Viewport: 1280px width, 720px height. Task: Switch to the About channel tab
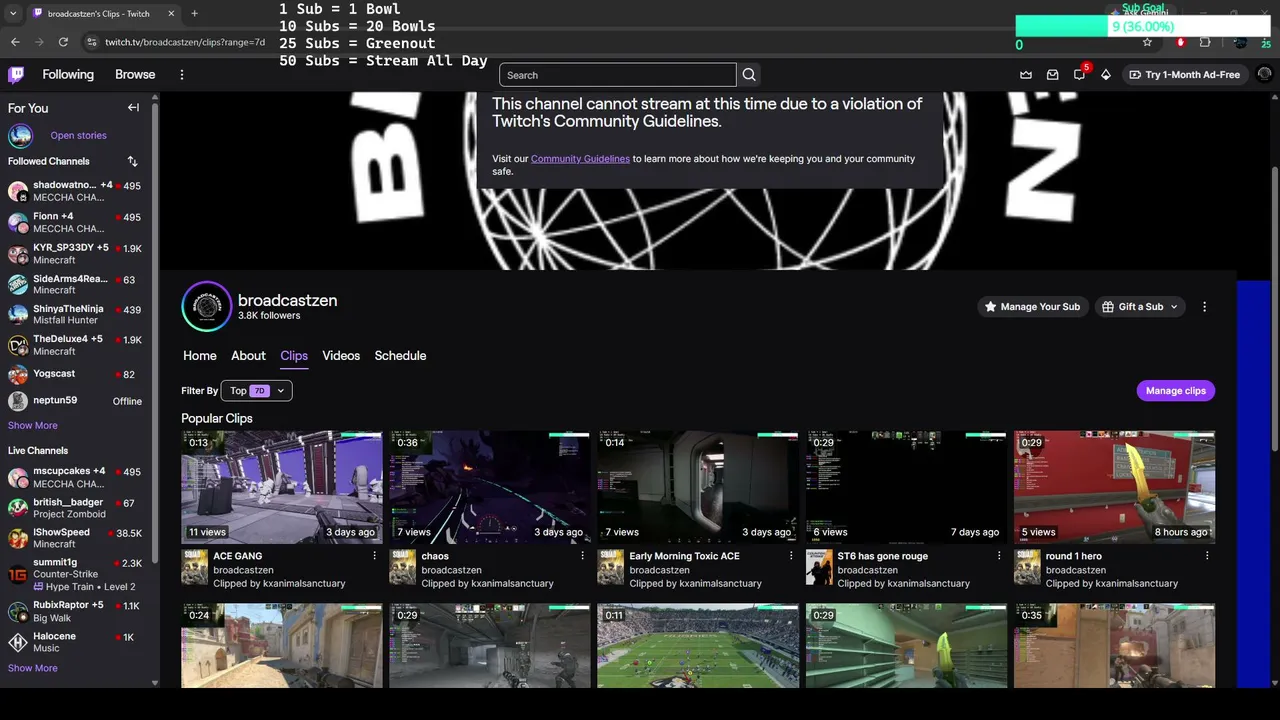coord(248,356)
